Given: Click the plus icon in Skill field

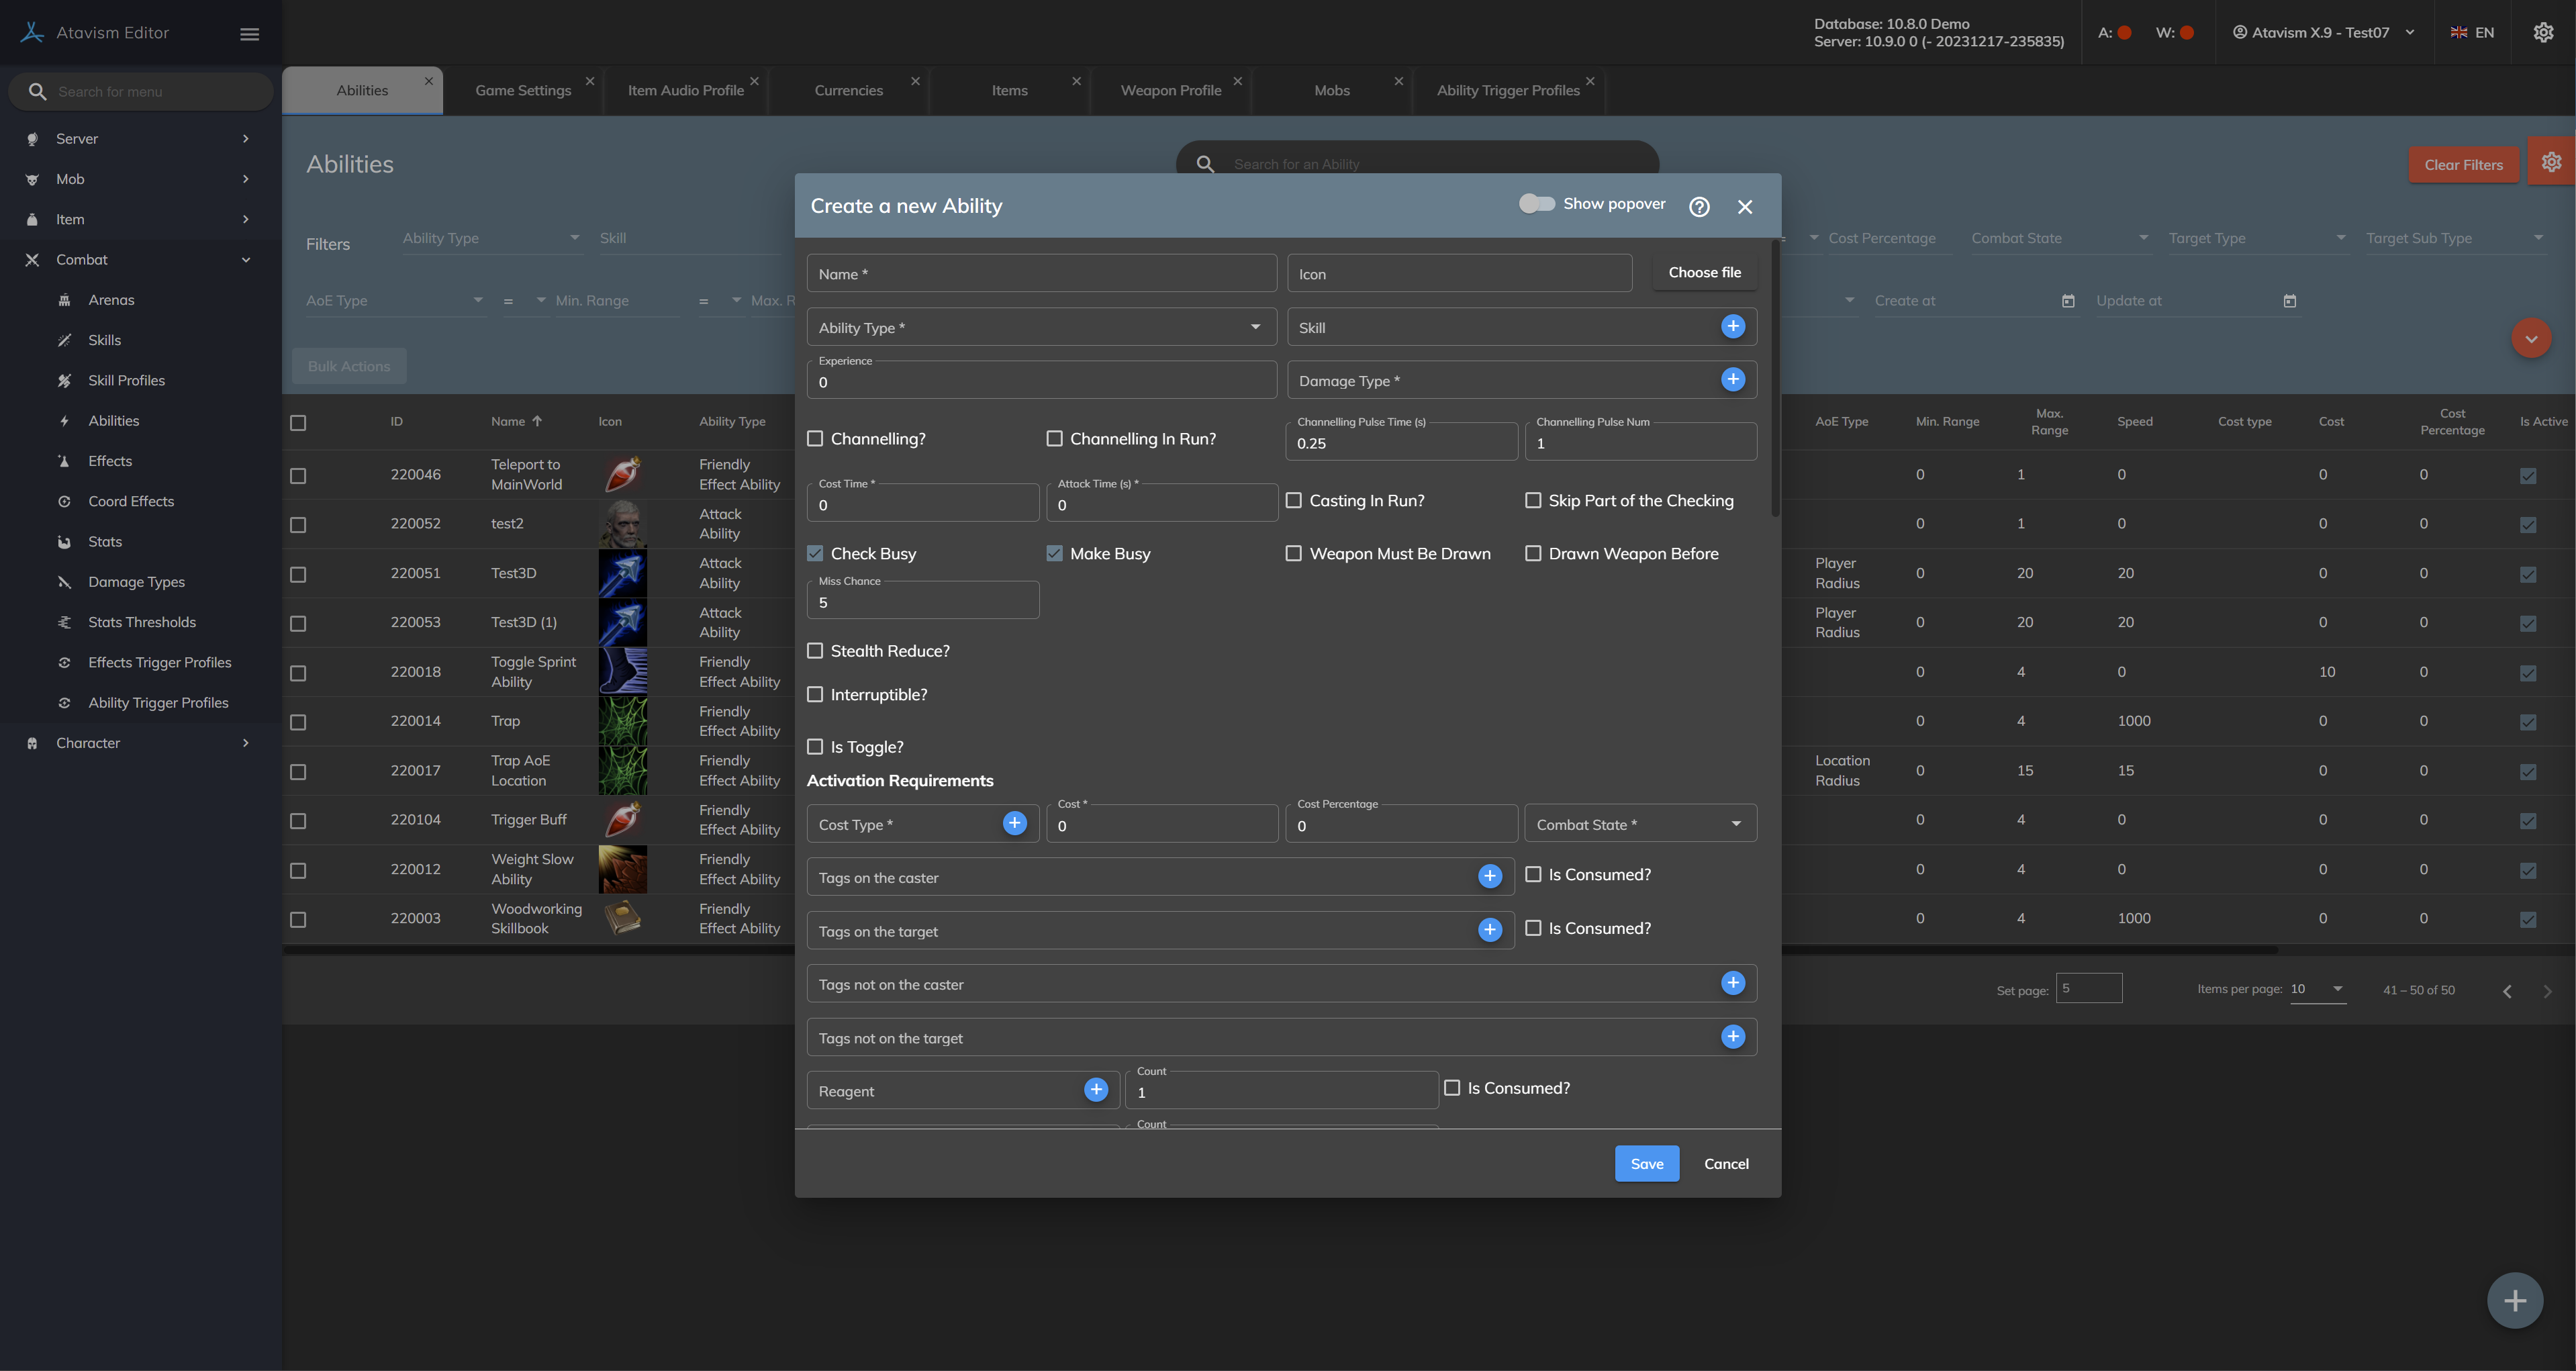Looking at the screenshot, I should pos(1732,326).
